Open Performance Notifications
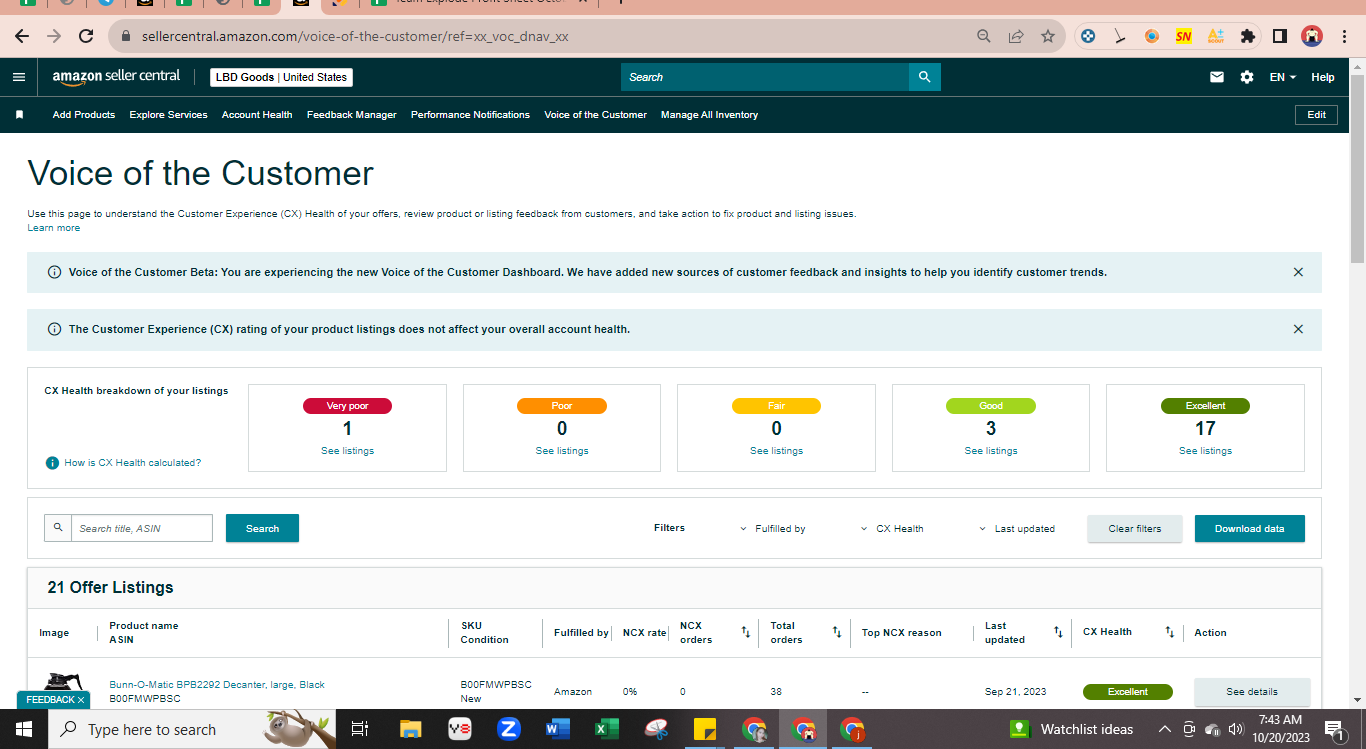 point(470,115)
